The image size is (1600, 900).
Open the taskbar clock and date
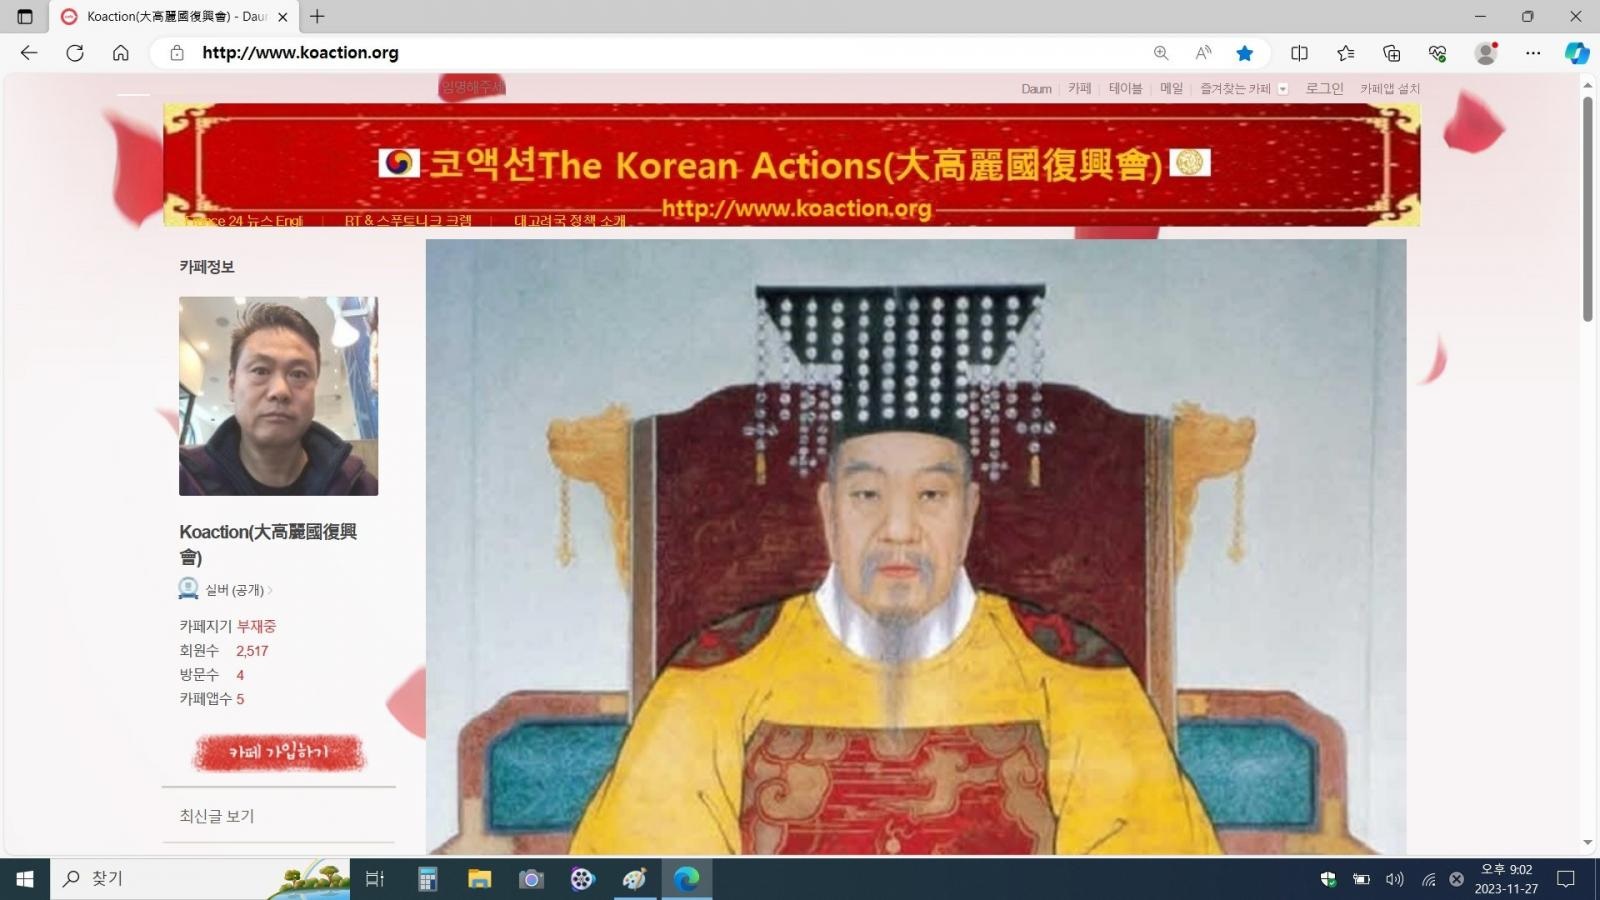(x=1506, y=879)
